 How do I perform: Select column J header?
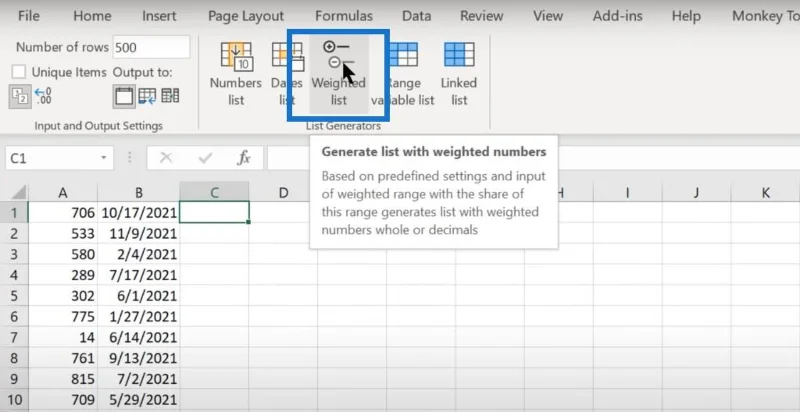[x=696, y=193]
